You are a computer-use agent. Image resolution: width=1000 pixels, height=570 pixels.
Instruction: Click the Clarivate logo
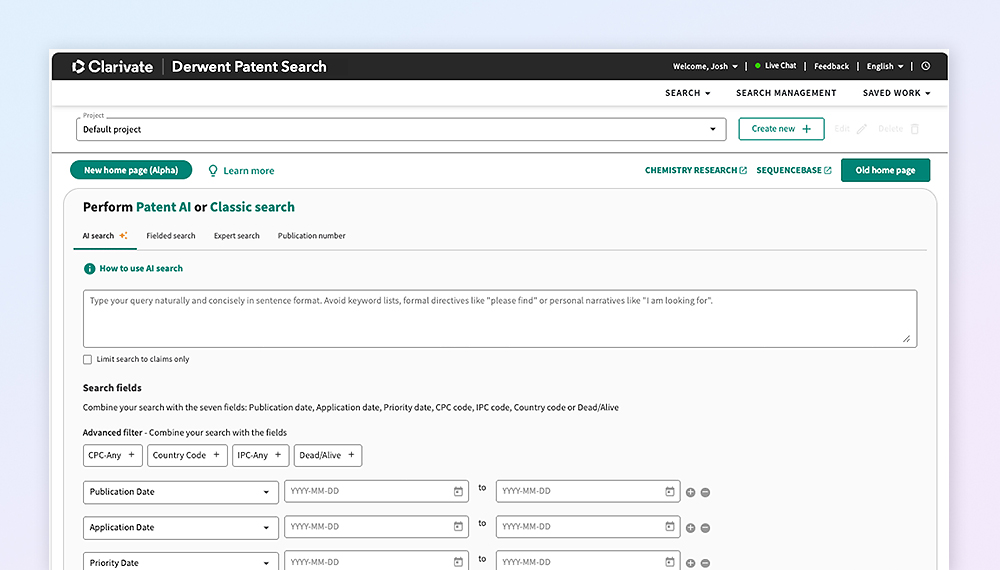pos(112,67)
